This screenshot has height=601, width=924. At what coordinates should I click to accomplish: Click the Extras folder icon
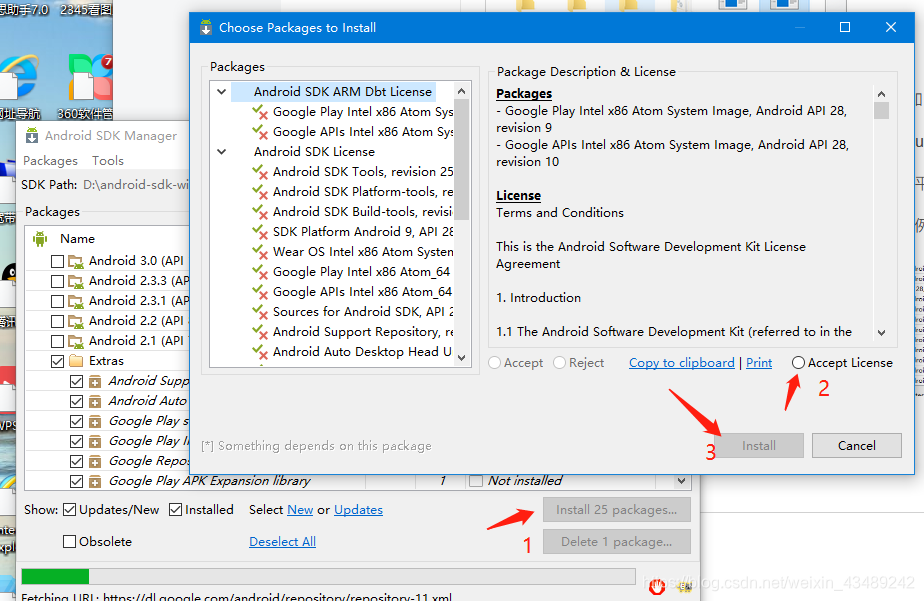click(x=76, y=361)
